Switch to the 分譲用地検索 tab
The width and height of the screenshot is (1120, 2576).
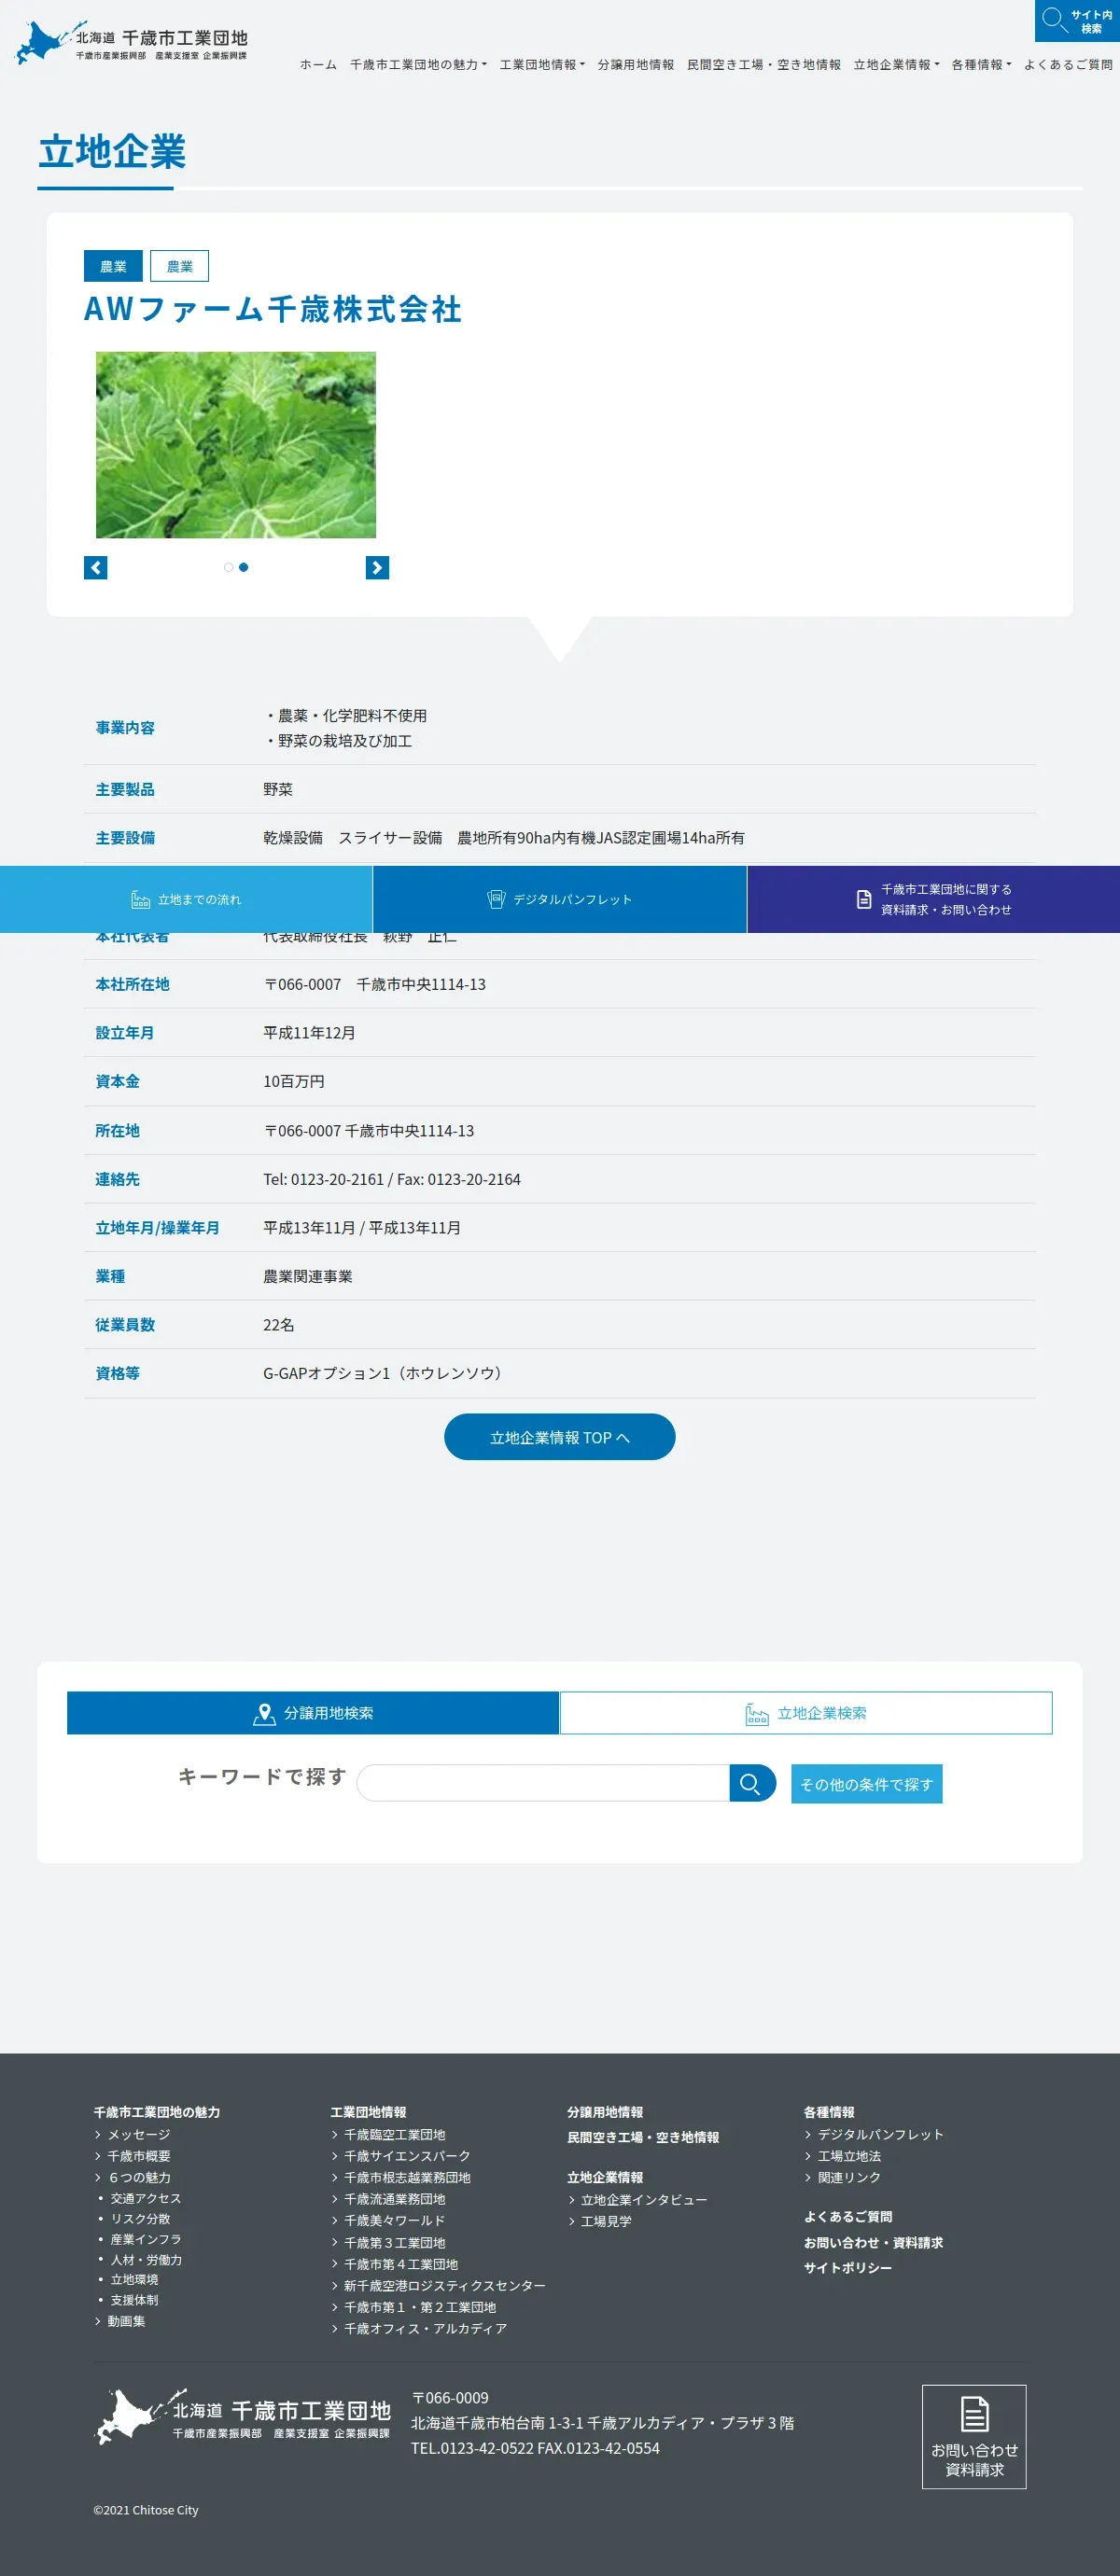313,1713
